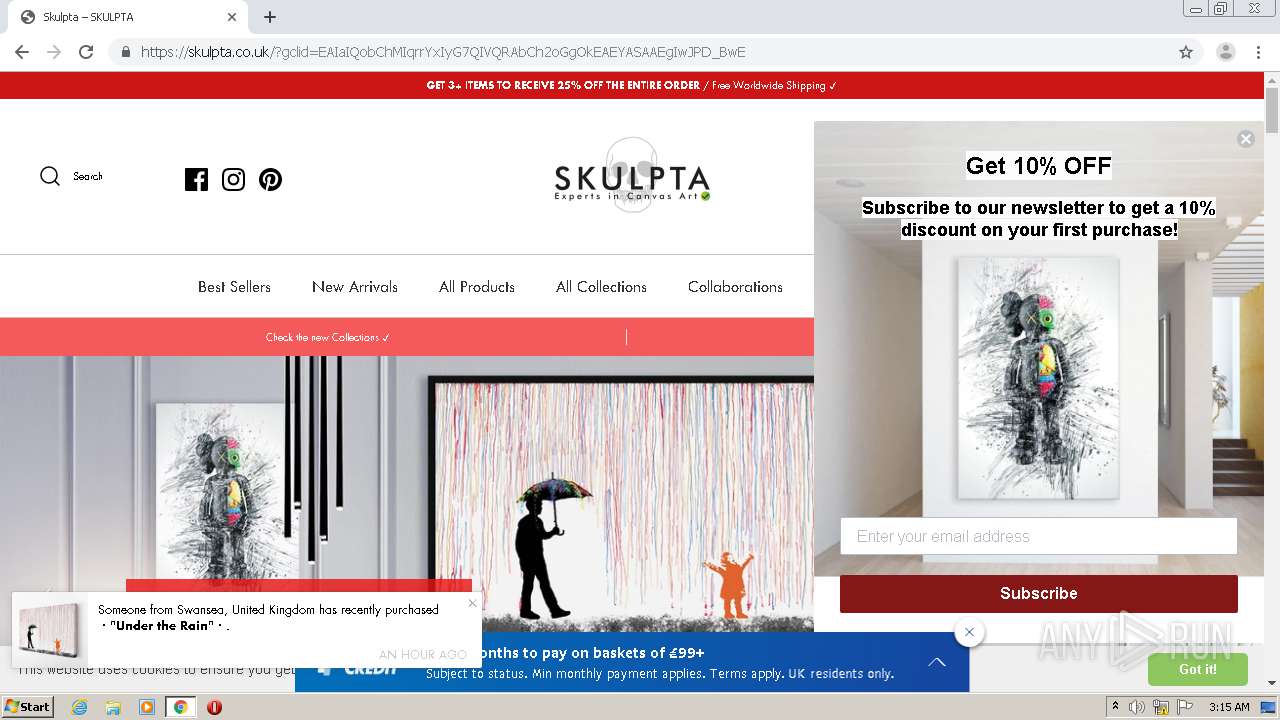Close the 10% OFF newsletter popup
This screenshot has height=720, width=1280.
pos(1245,139)
